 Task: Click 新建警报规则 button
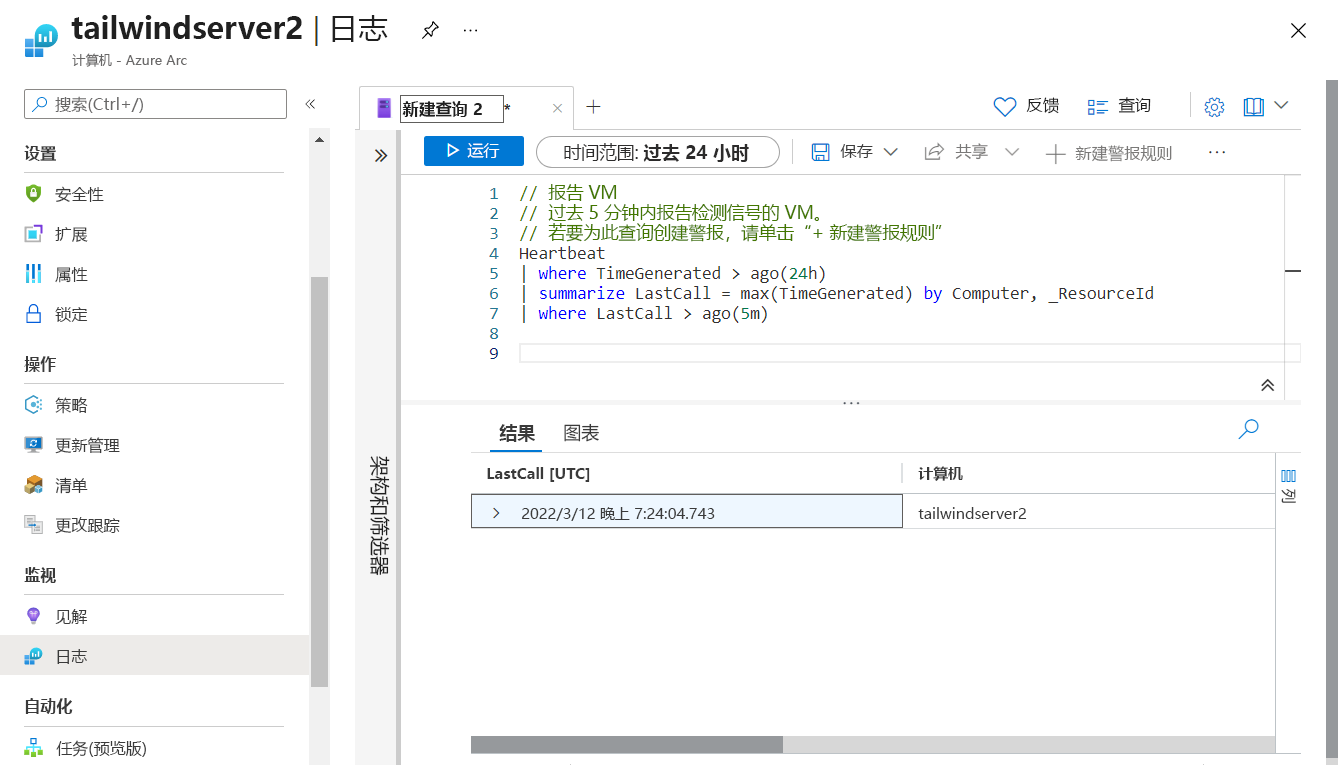(1108, 153)
